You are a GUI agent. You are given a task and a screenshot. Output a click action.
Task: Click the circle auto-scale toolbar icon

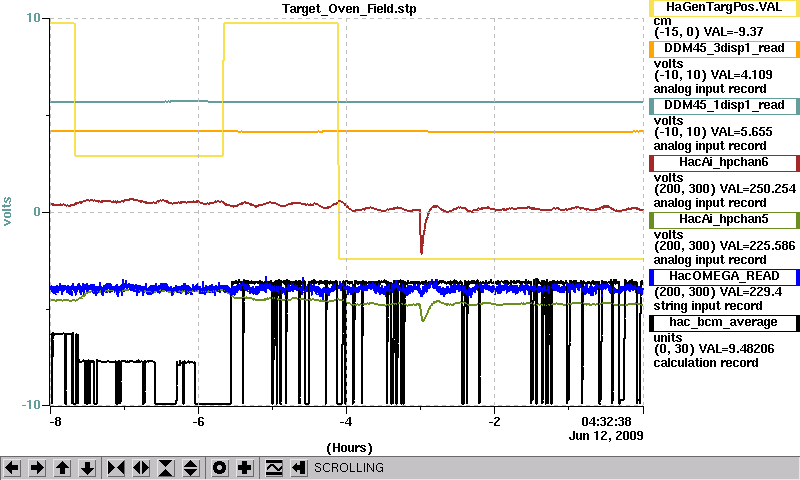220,467
